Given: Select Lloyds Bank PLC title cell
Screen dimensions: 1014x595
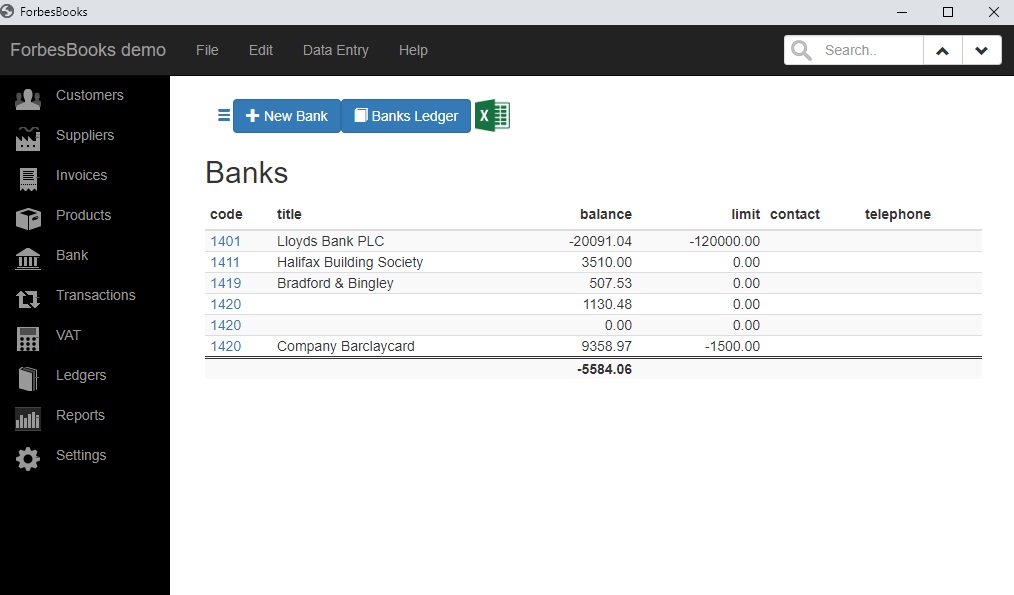Looking at the screenshot, I should [330, 241].
